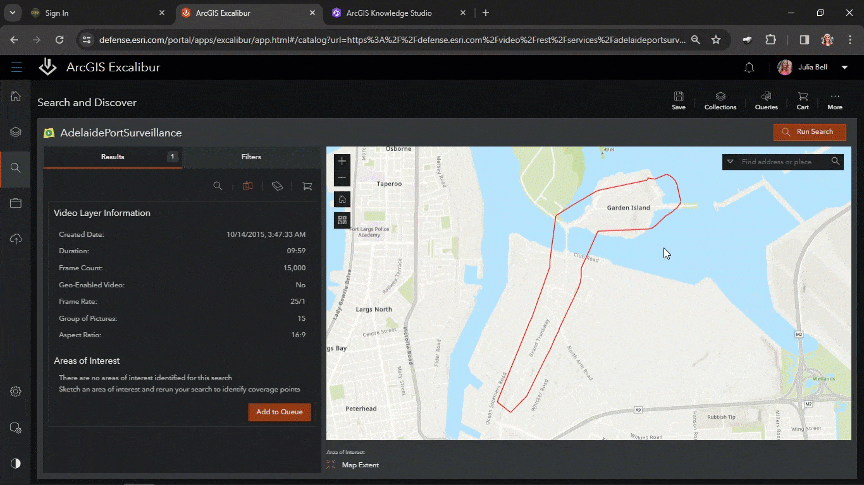Go to Home in left sidebar
The width and height of the screenshot is (864, 485).
click(x=15, y=96)
